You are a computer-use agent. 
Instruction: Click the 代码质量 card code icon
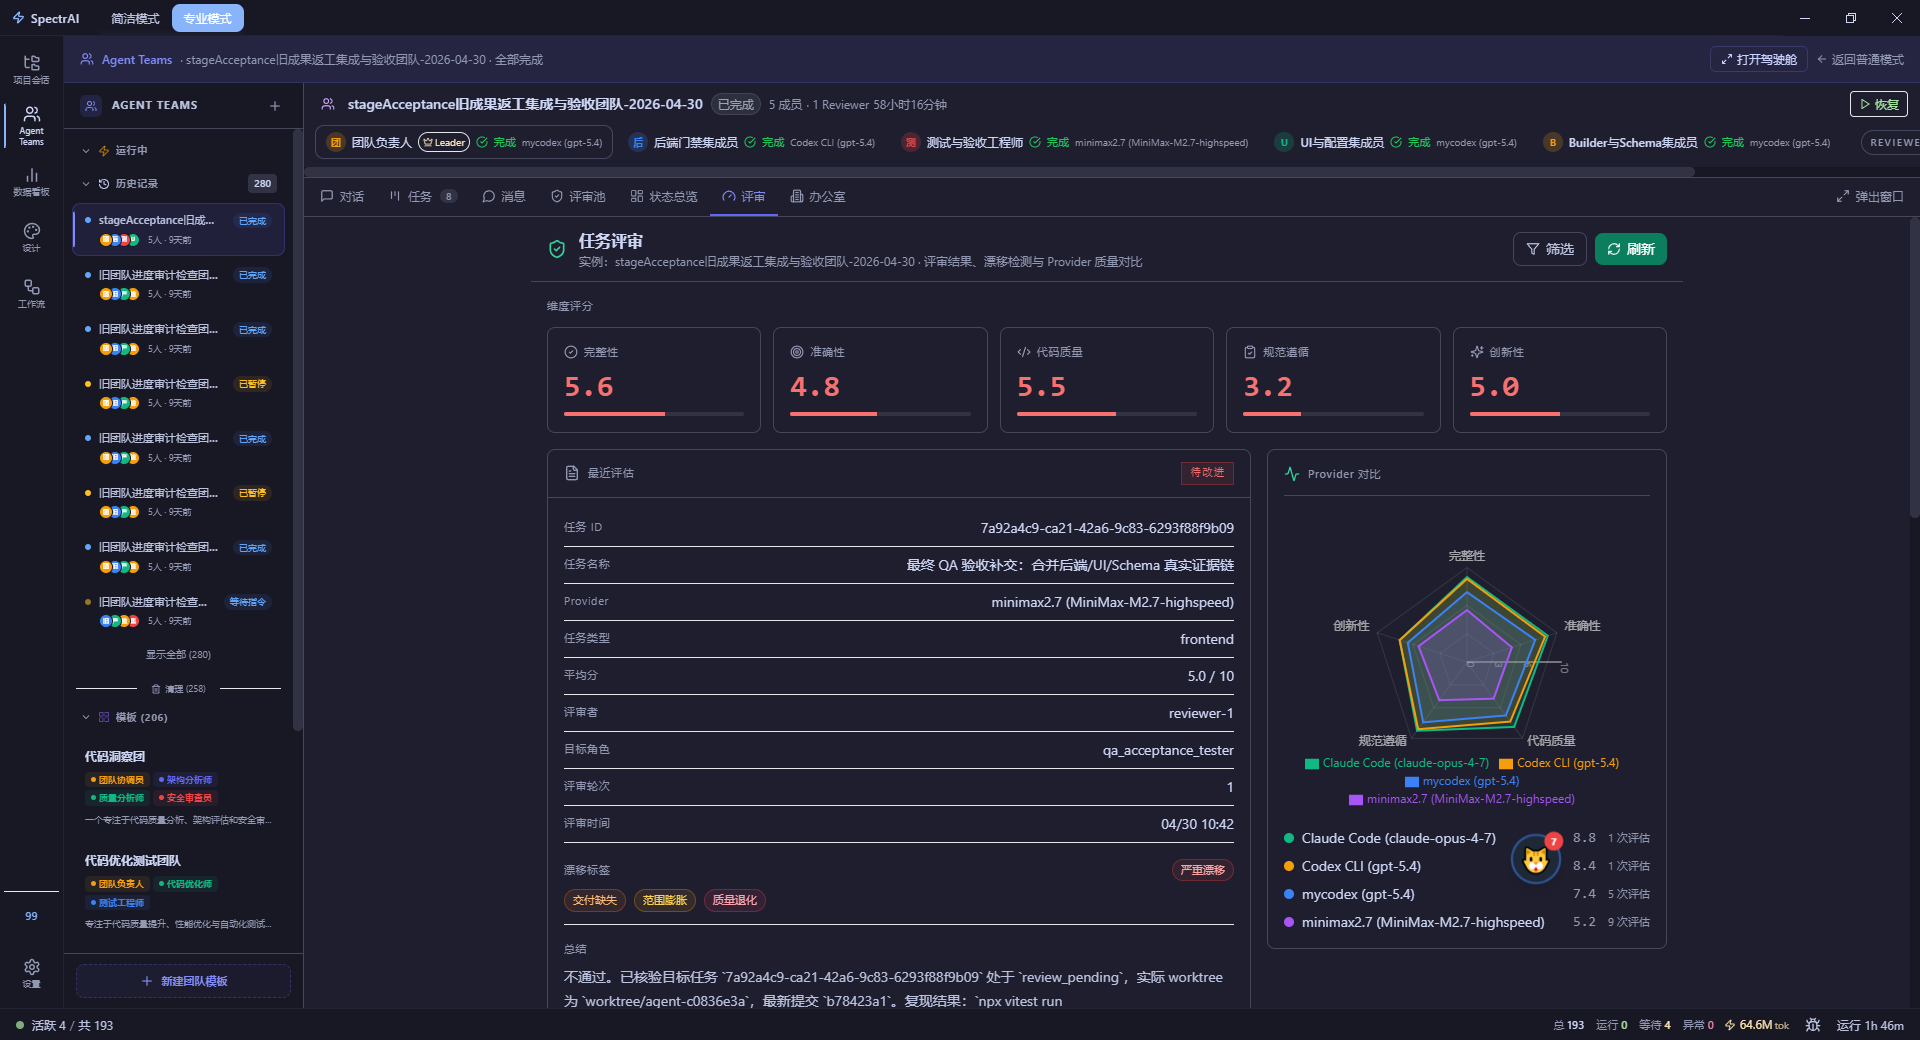click(x=1024, y=352)
